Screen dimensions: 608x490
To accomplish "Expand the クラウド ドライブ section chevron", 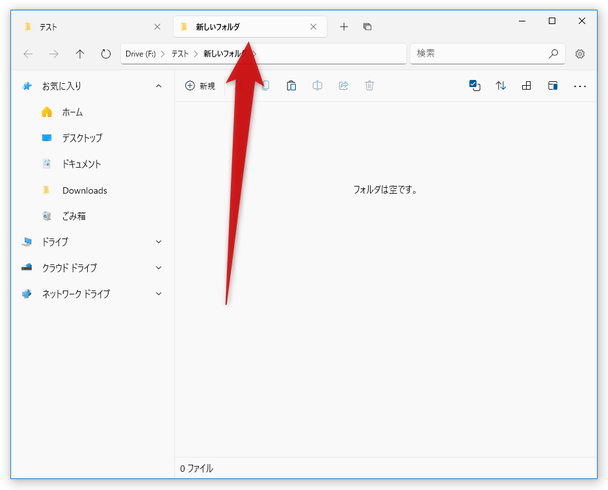I will [159, 268].
